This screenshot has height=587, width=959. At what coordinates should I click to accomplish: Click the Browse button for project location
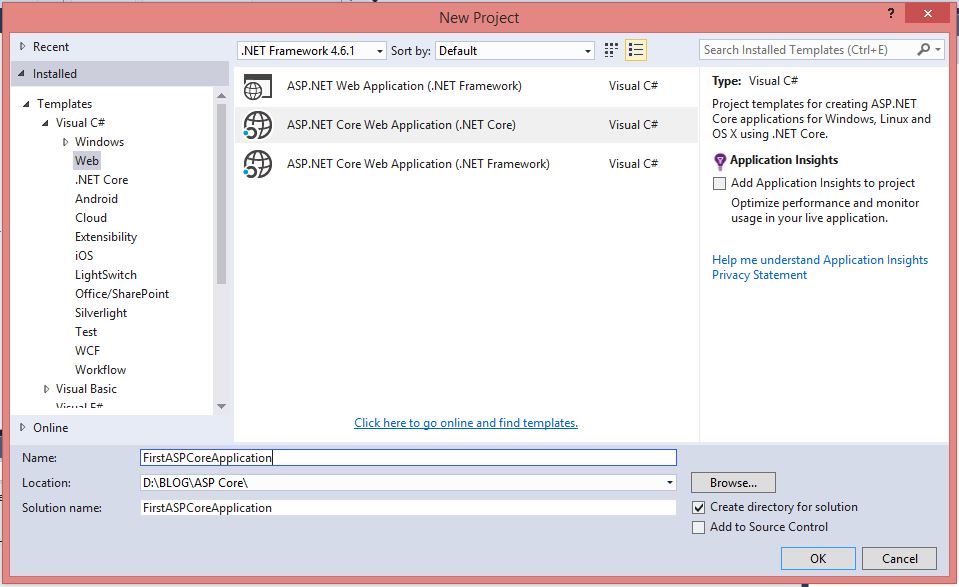[x=732, y=482]
